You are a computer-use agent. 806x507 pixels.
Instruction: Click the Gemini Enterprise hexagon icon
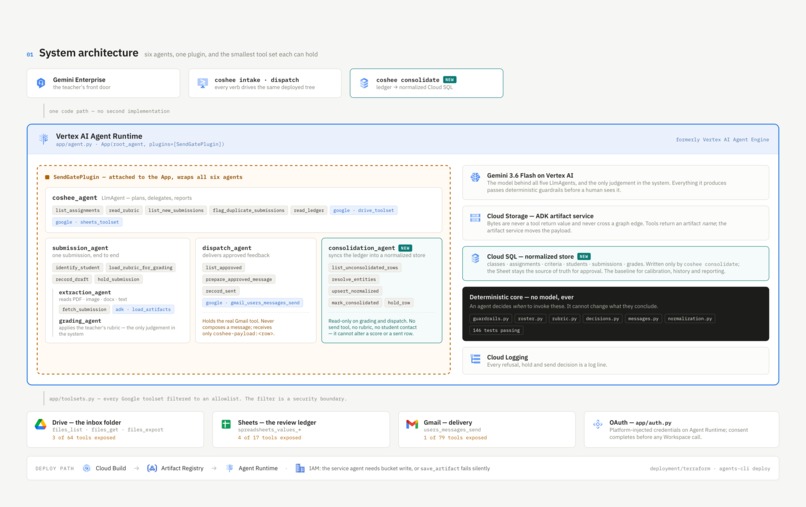[x=41, y=83]
